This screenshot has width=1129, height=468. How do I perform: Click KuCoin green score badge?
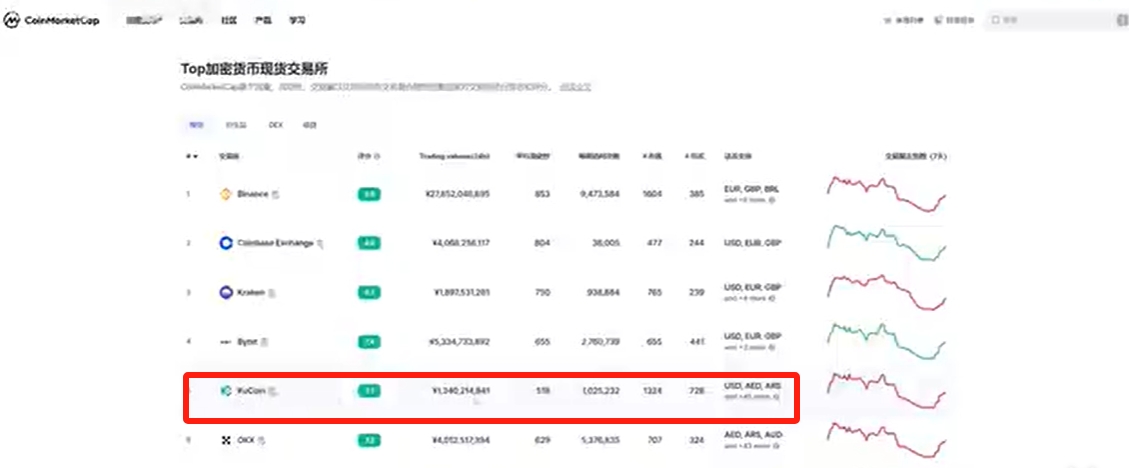(369, 390)
